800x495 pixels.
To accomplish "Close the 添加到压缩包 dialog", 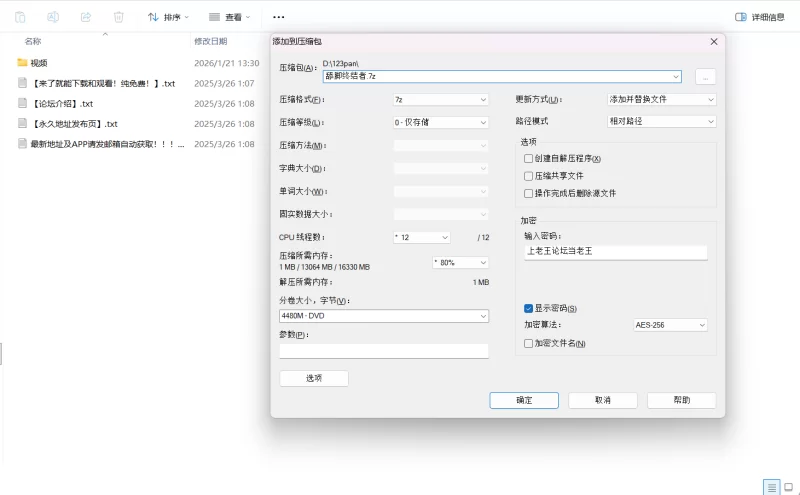I will tap(714, 41).
